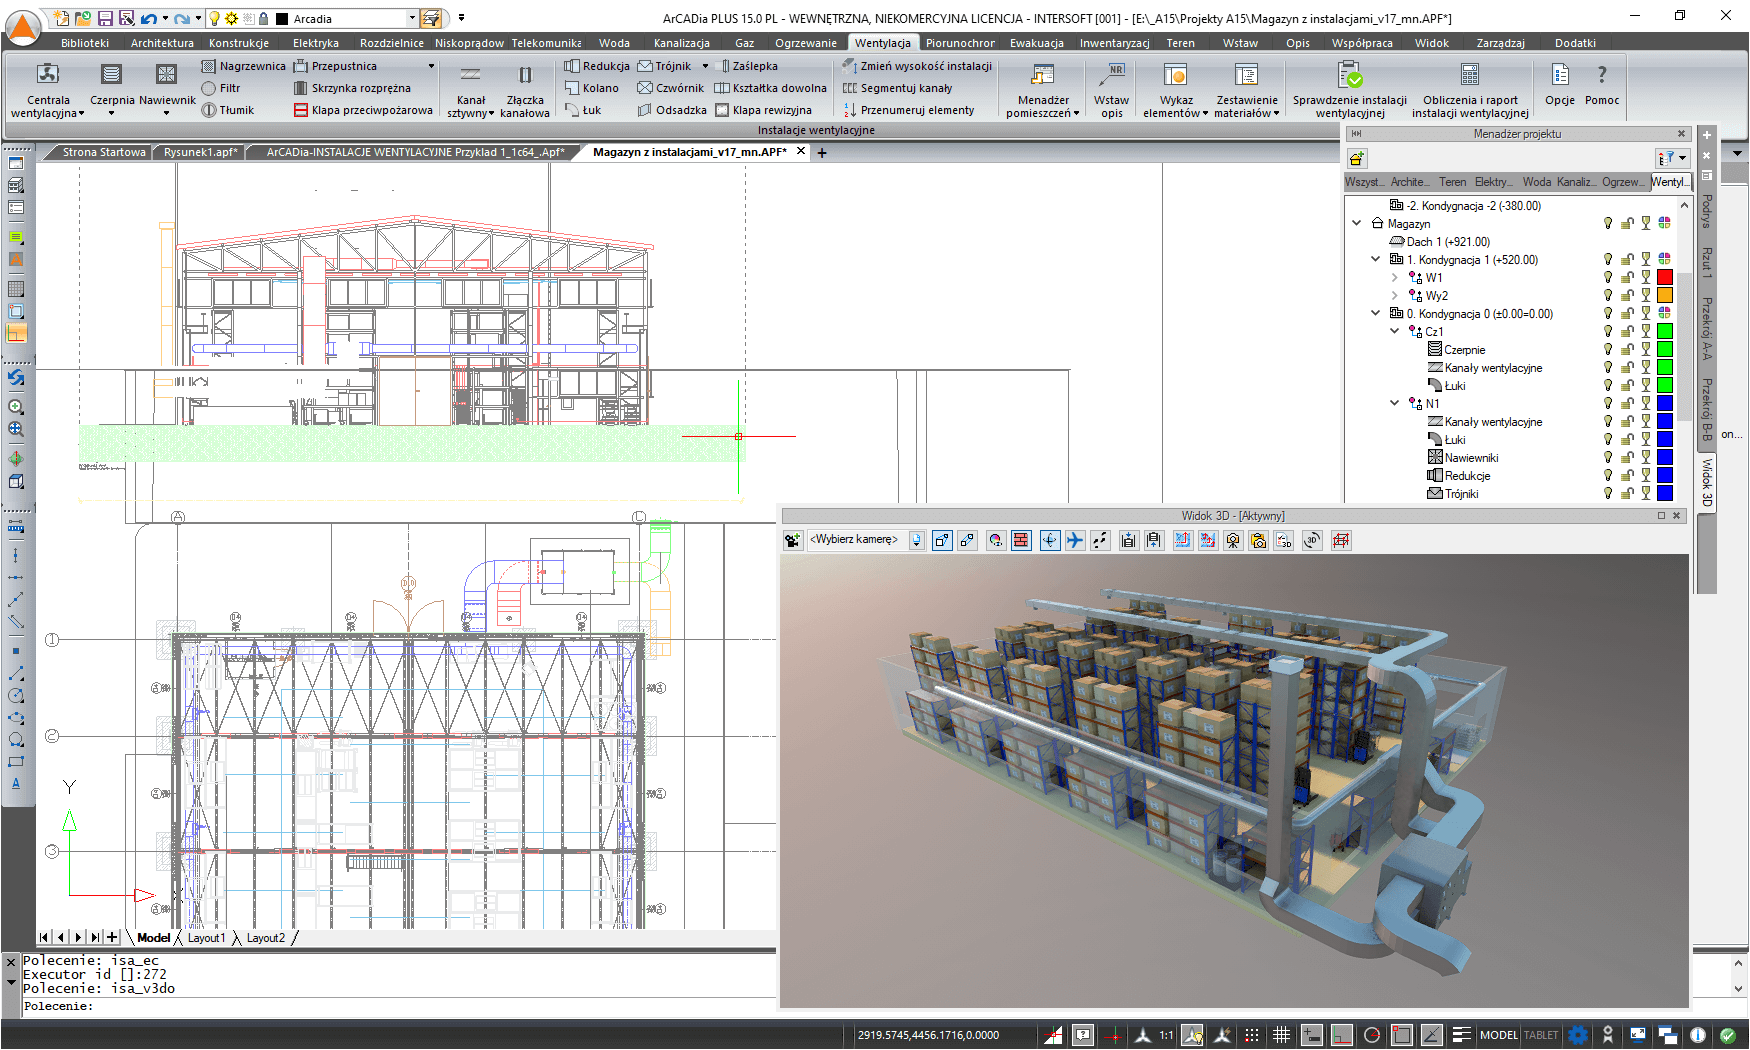Insert a Czwórnik fitting
This screenshot has width=1750, height=1050.
[671, 88]
